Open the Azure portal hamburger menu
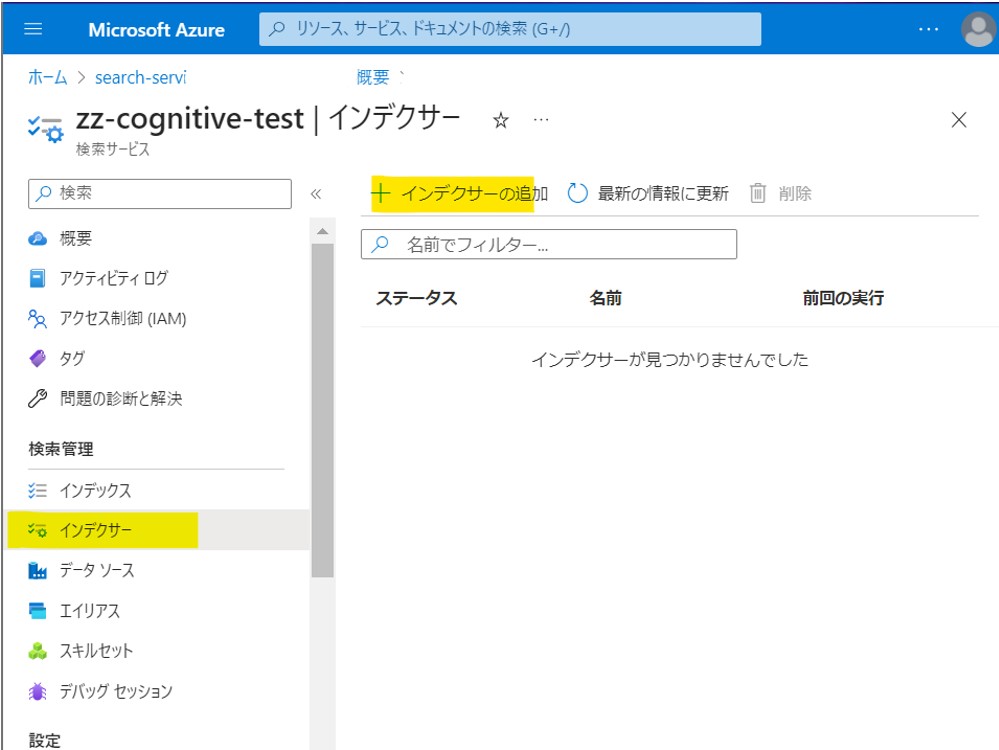Viewport: 999px width, 750px height. click(x=32, y=29)
